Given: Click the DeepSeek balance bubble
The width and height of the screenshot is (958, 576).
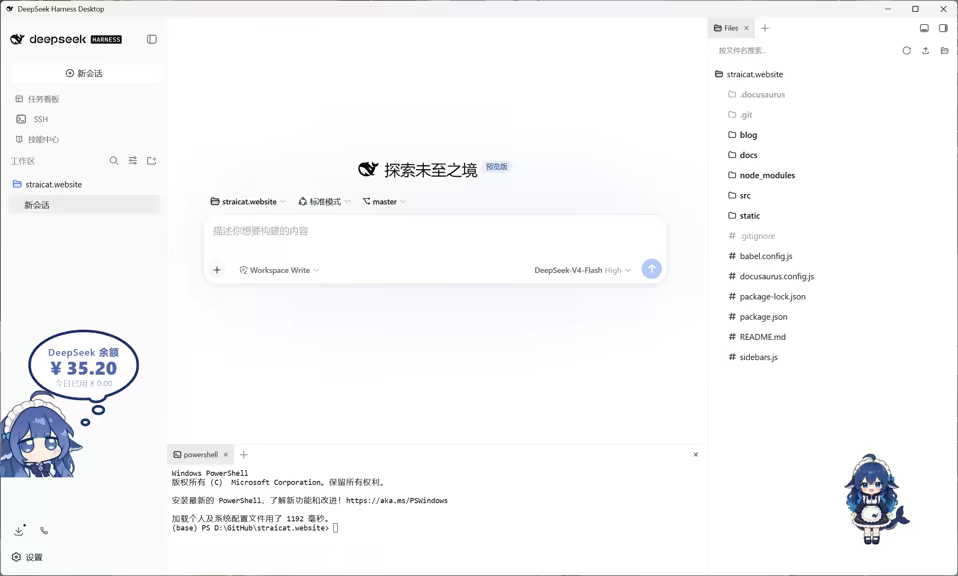Looking at the screenshot, I should click(83, 366).
